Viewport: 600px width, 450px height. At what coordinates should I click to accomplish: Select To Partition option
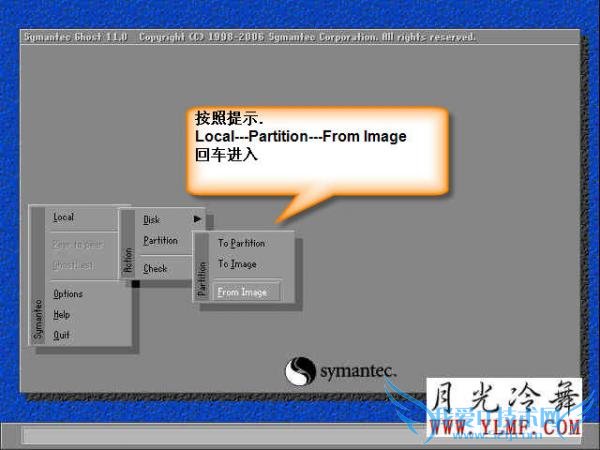click(241, 243)
